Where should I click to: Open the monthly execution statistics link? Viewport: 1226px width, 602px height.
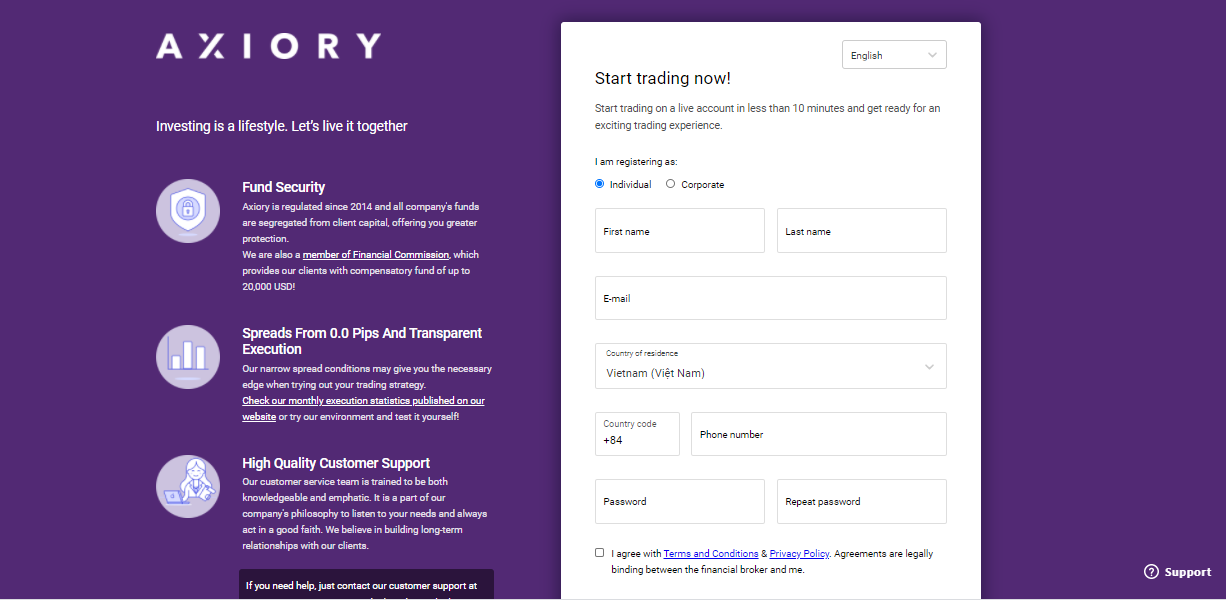point(363,408)
